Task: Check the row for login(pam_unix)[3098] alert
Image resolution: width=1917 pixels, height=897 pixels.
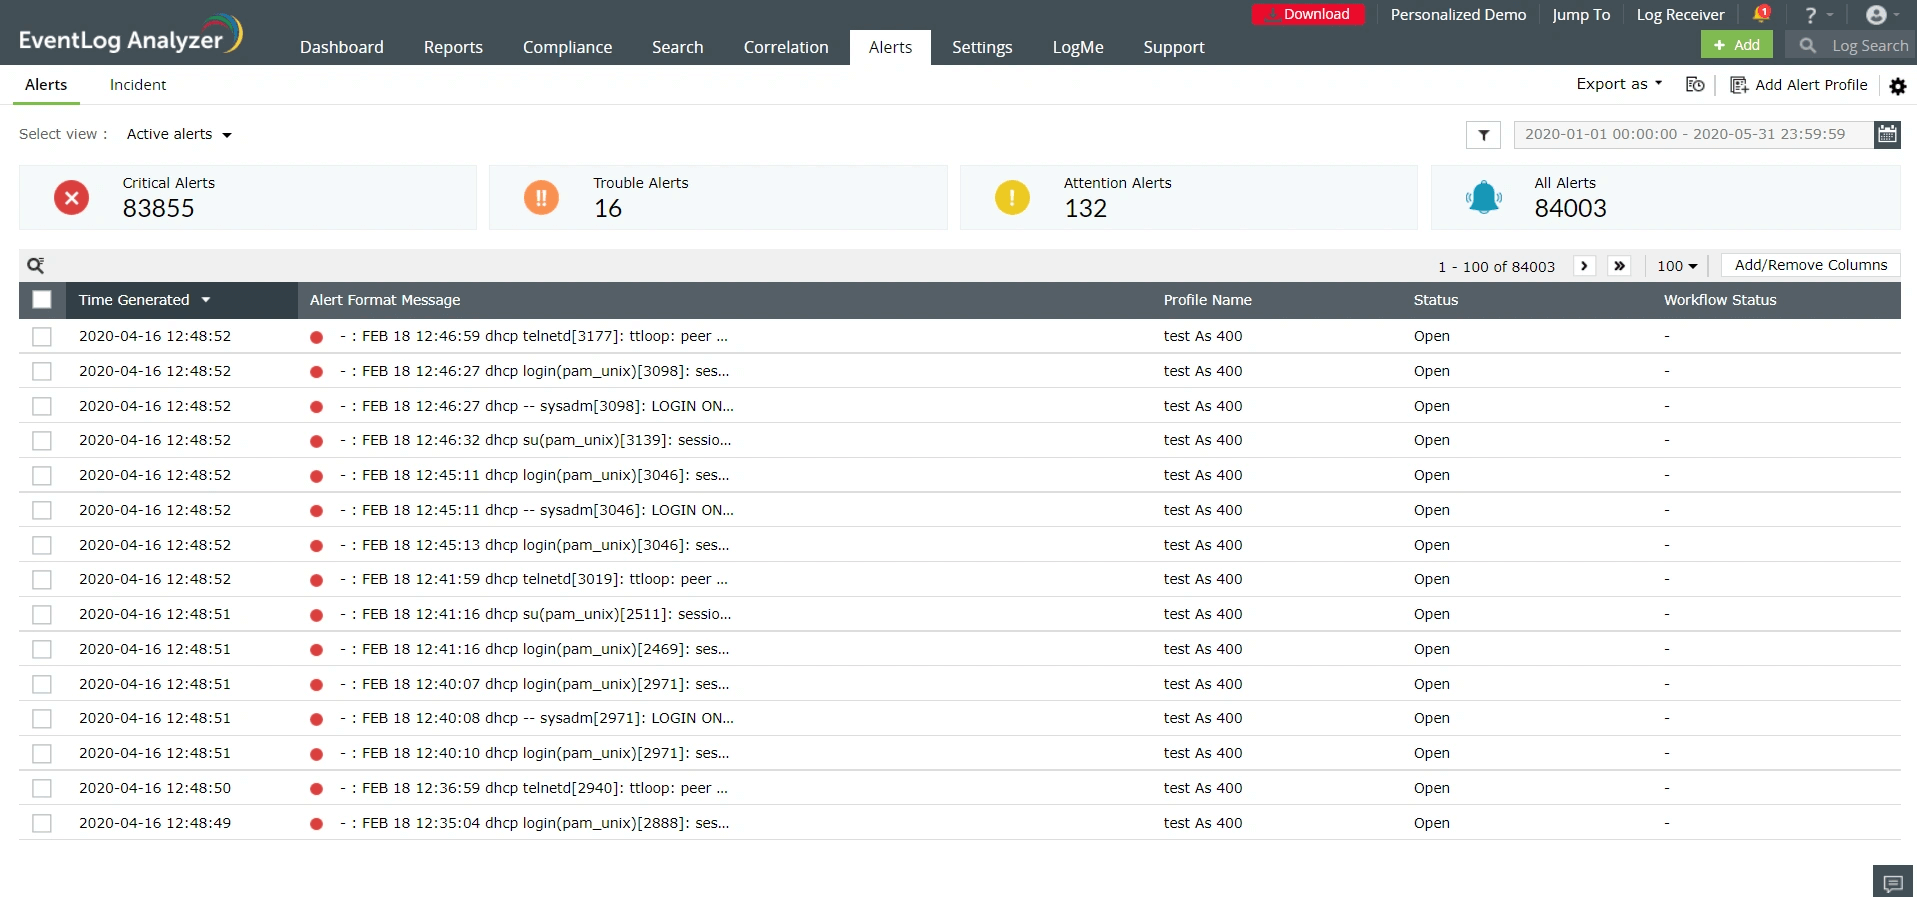Action: (x=42, y=372)
